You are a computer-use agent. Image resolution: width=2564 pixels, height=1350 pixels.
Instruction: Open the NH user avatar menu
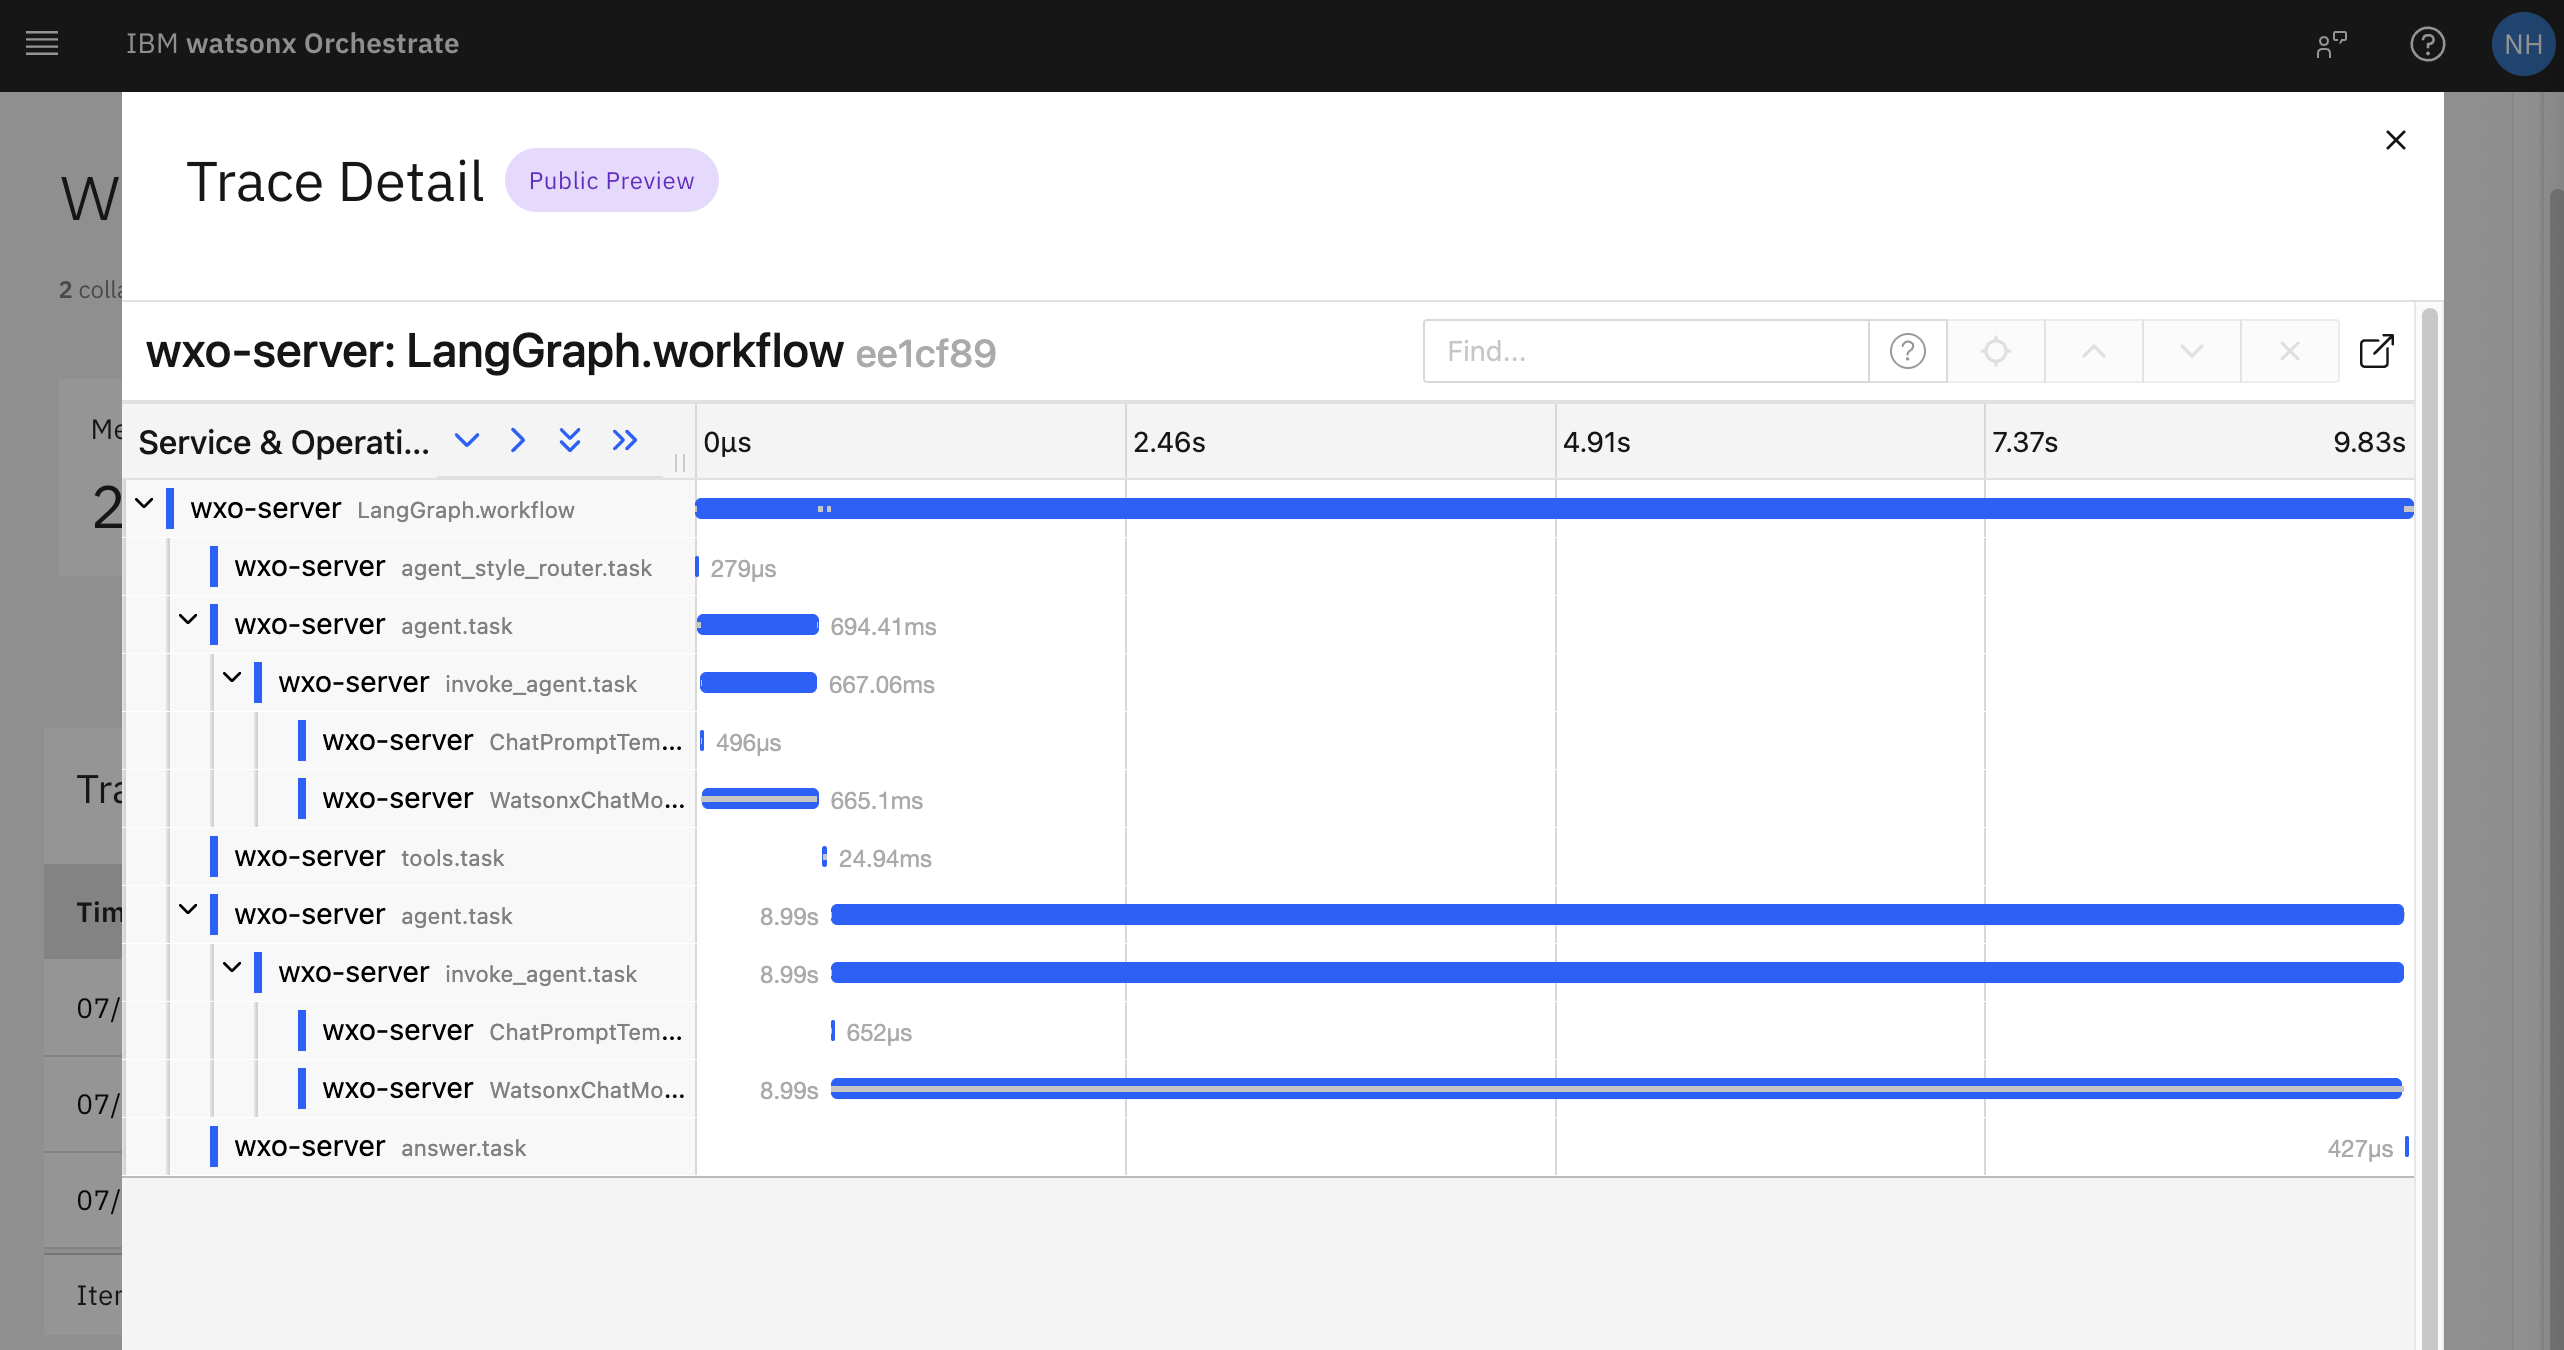coord(2523,44)
